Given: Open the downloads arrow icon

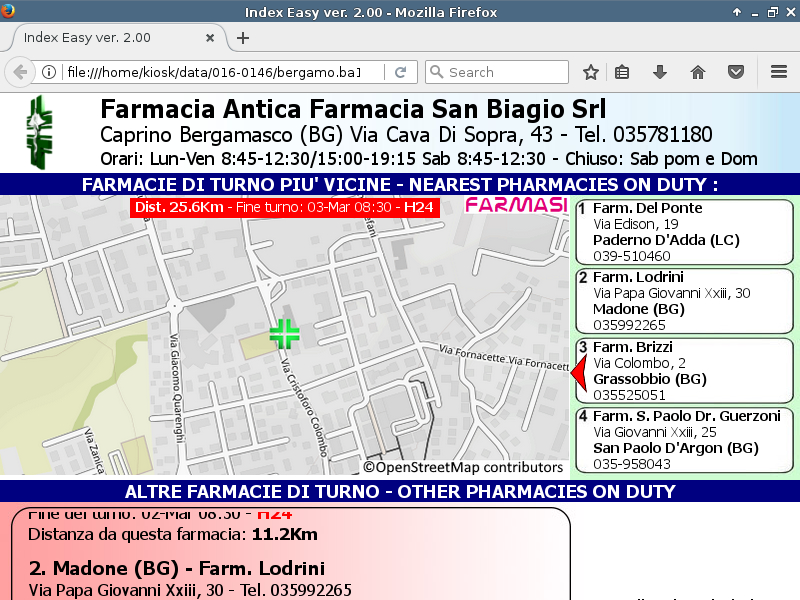Looking at the screenshot, I should pos(659,72).
